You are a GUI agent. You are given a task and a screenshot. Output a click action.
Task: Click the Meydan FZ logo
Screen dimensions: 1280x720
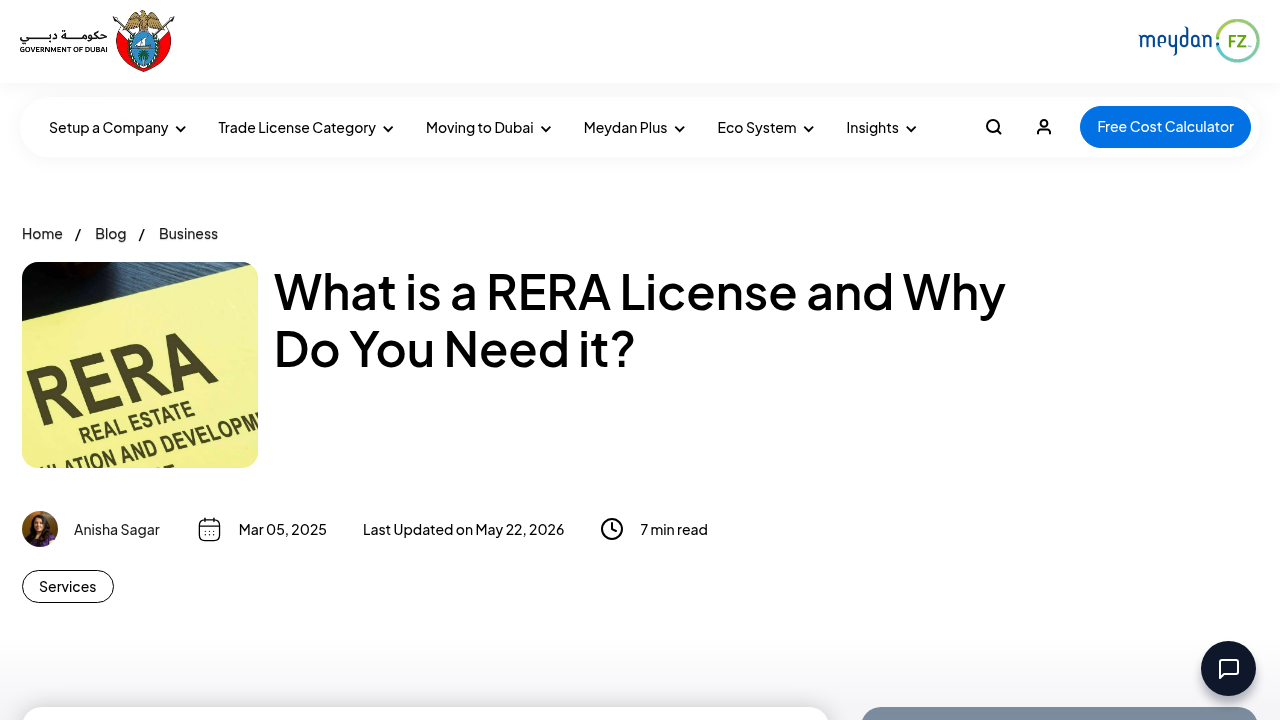point(1198,41)
